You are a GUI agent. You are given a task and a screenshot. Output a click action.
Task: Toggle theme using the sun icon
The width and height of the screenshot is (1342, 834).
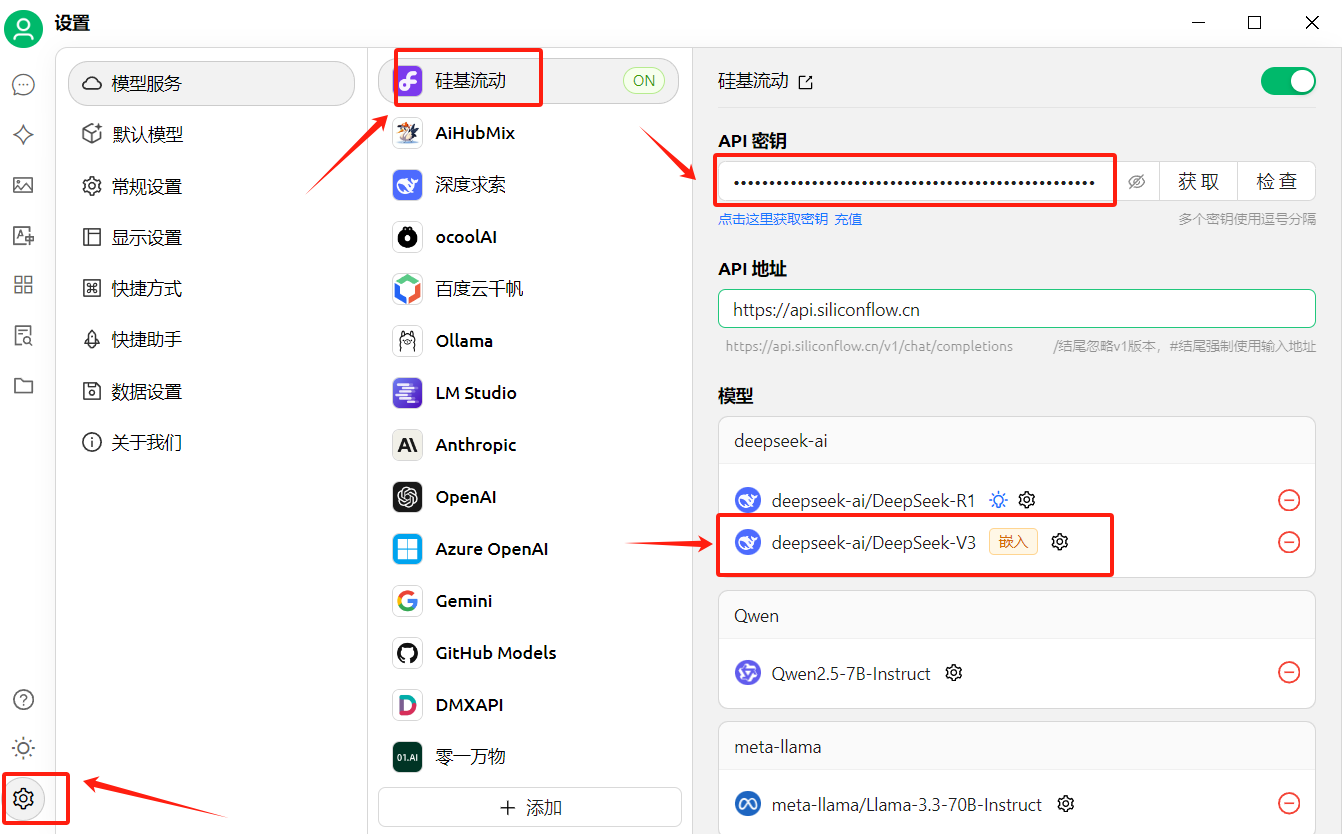click(x=23, y=748)
